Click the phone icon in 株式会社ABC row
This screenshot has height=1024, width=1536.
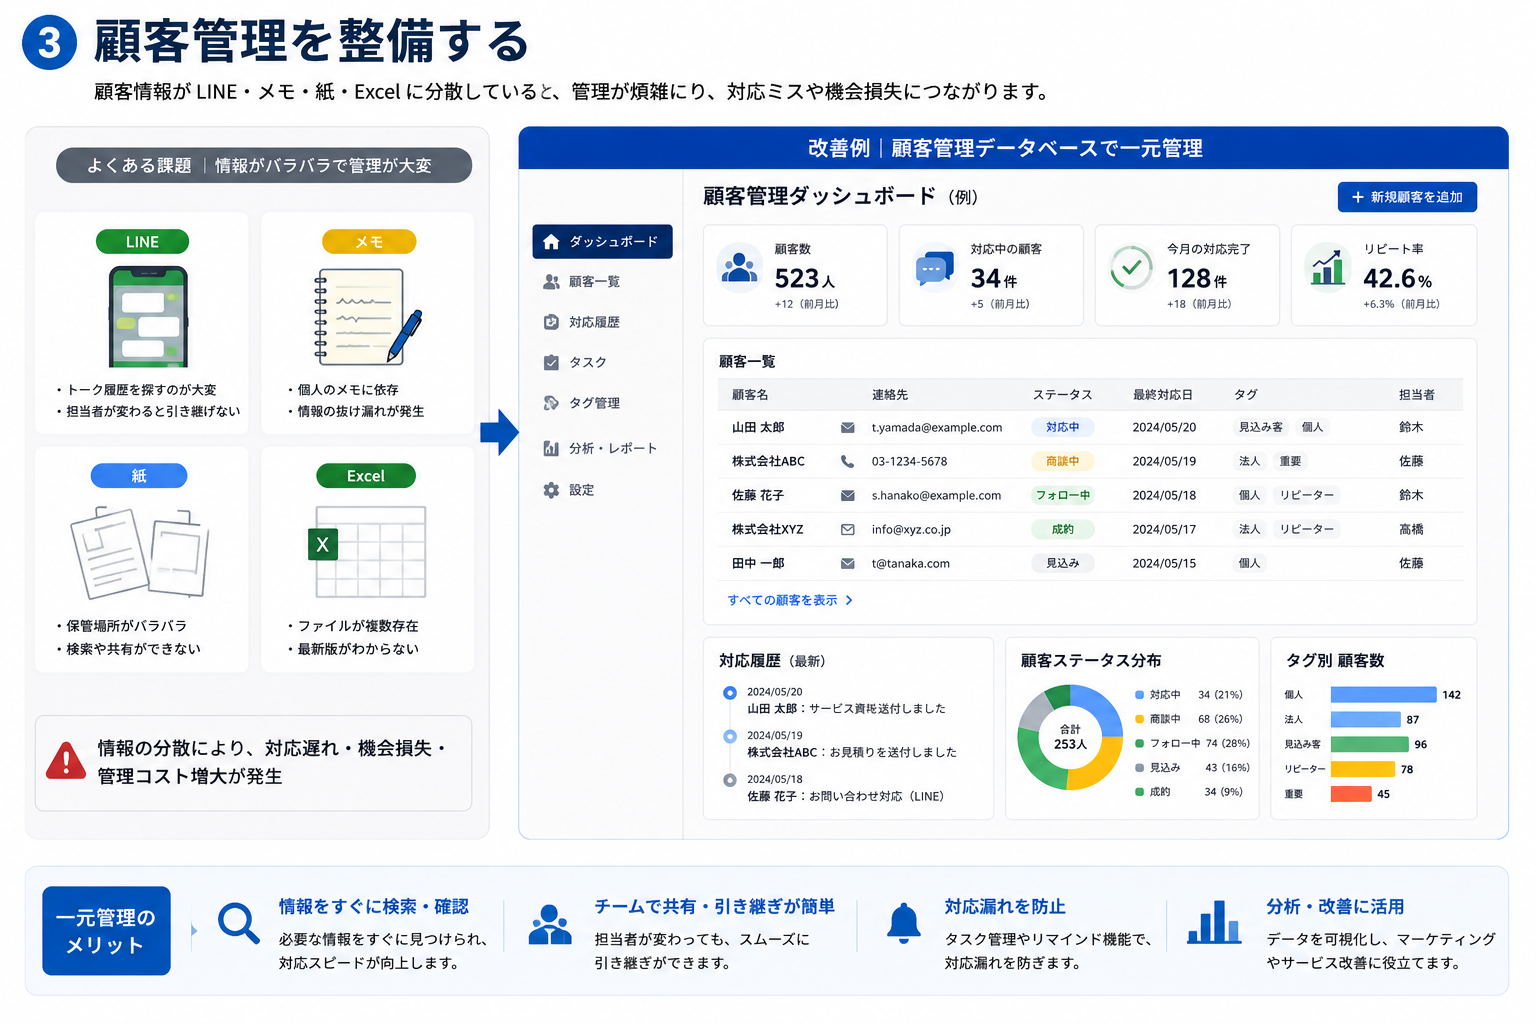pyautogui.click(x=847, y=461)
